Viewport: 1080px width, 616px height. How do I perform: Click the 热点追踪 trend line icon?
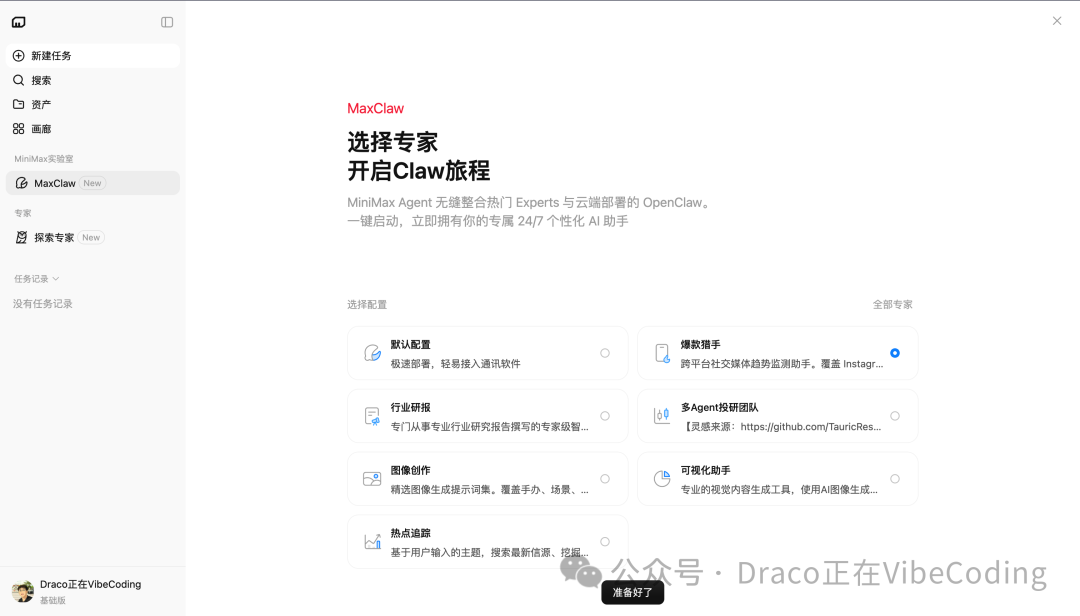[x=371, y=541]
